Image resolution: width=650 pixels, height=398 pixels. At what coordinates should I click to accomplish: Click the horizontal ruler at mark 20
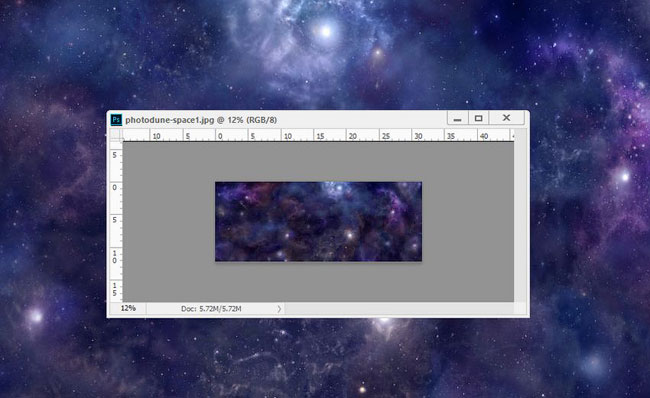[353, 136]
